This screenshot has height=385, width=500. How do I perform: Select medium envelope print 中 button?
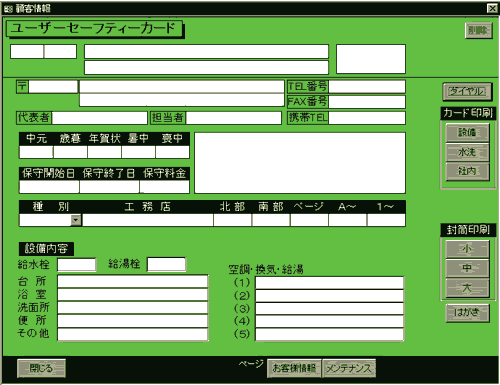tap(467, 268)
